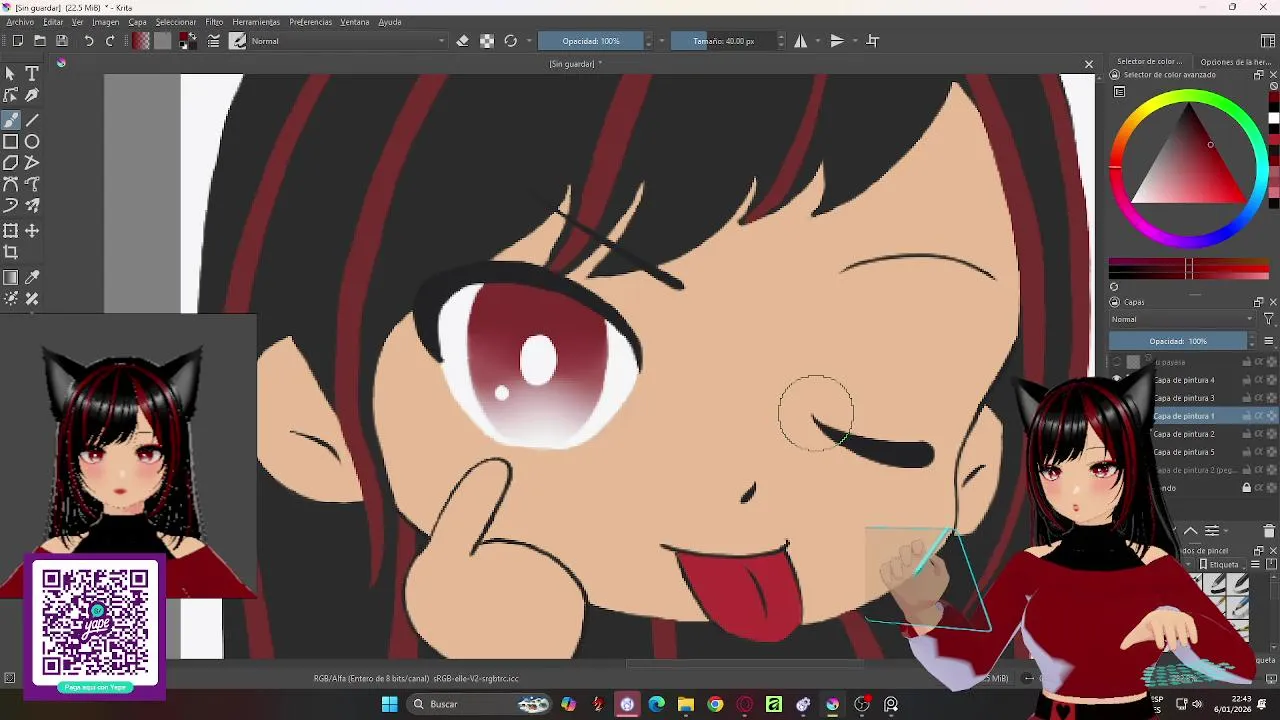Screen dimensions: 1280x720
Task: Select the Freehand Path tool
Action: tap(32, 184)
